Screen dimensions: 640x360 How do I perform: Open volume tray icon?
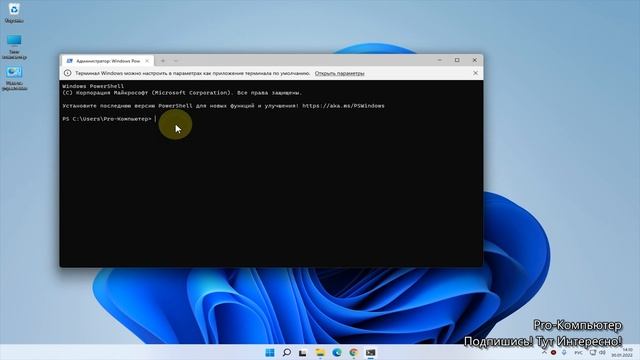tap(602, 352)
